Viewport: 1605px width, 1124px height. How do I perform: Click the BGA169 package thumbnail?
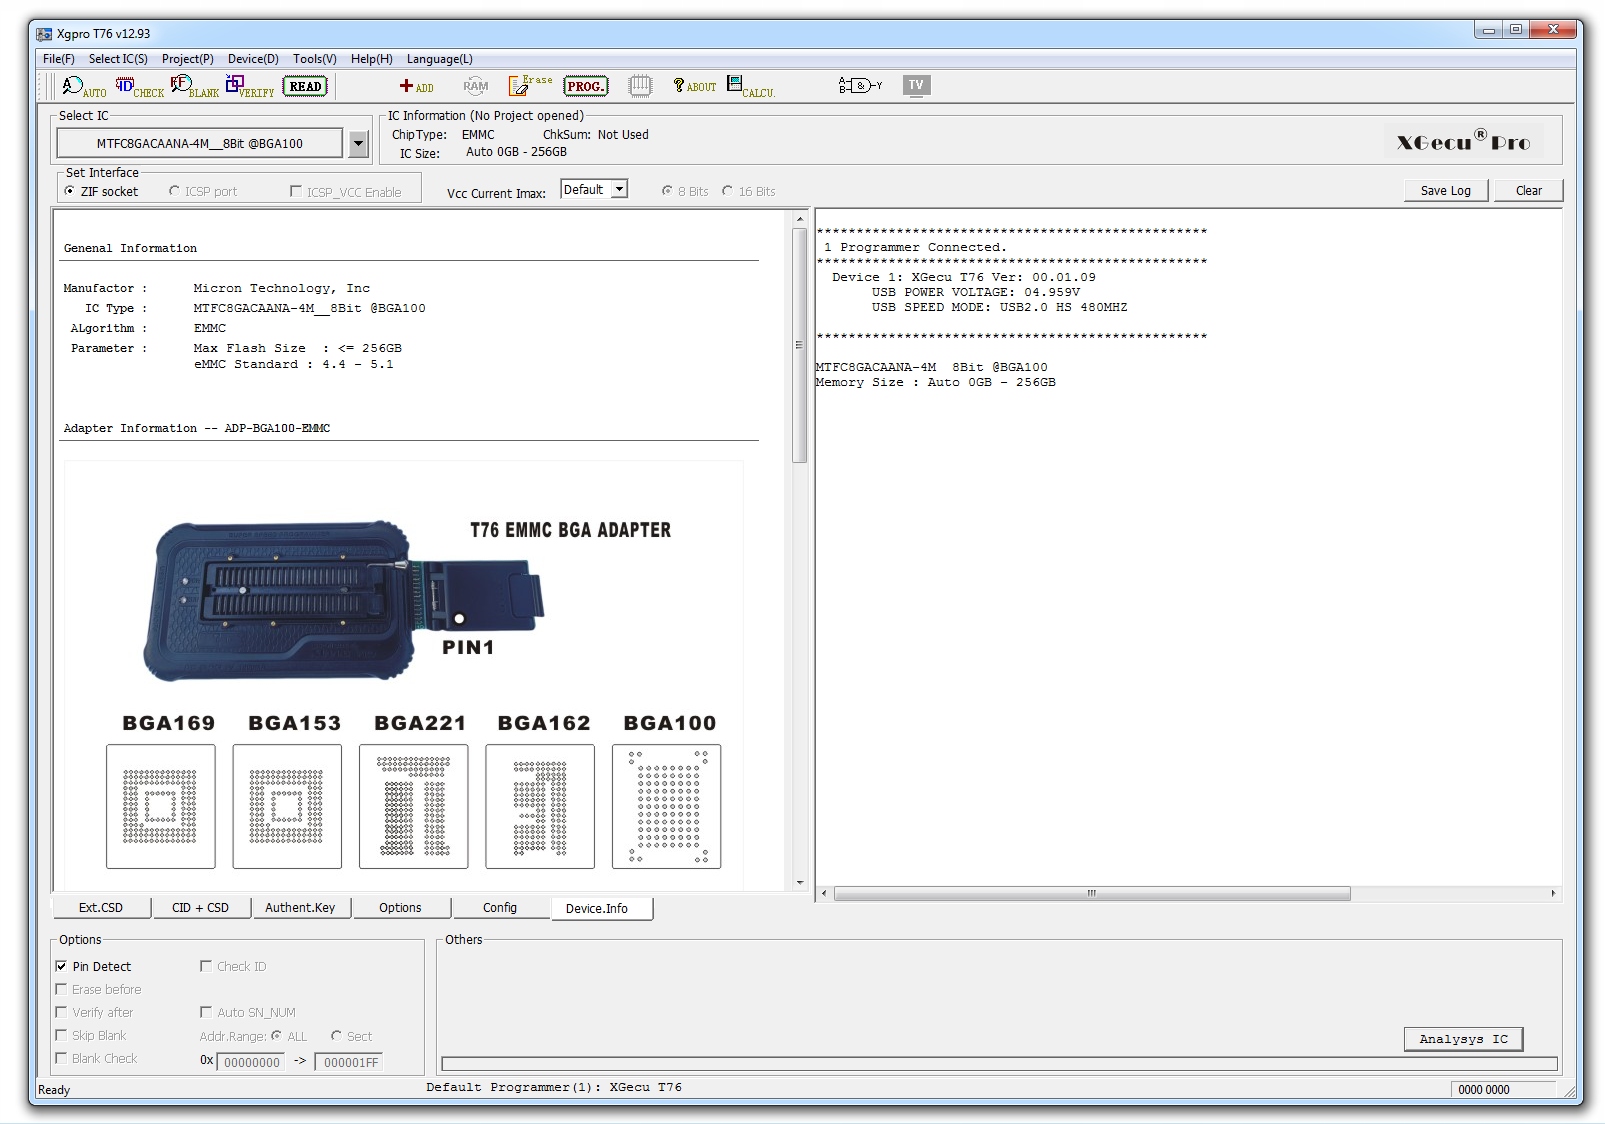point(160,806)
